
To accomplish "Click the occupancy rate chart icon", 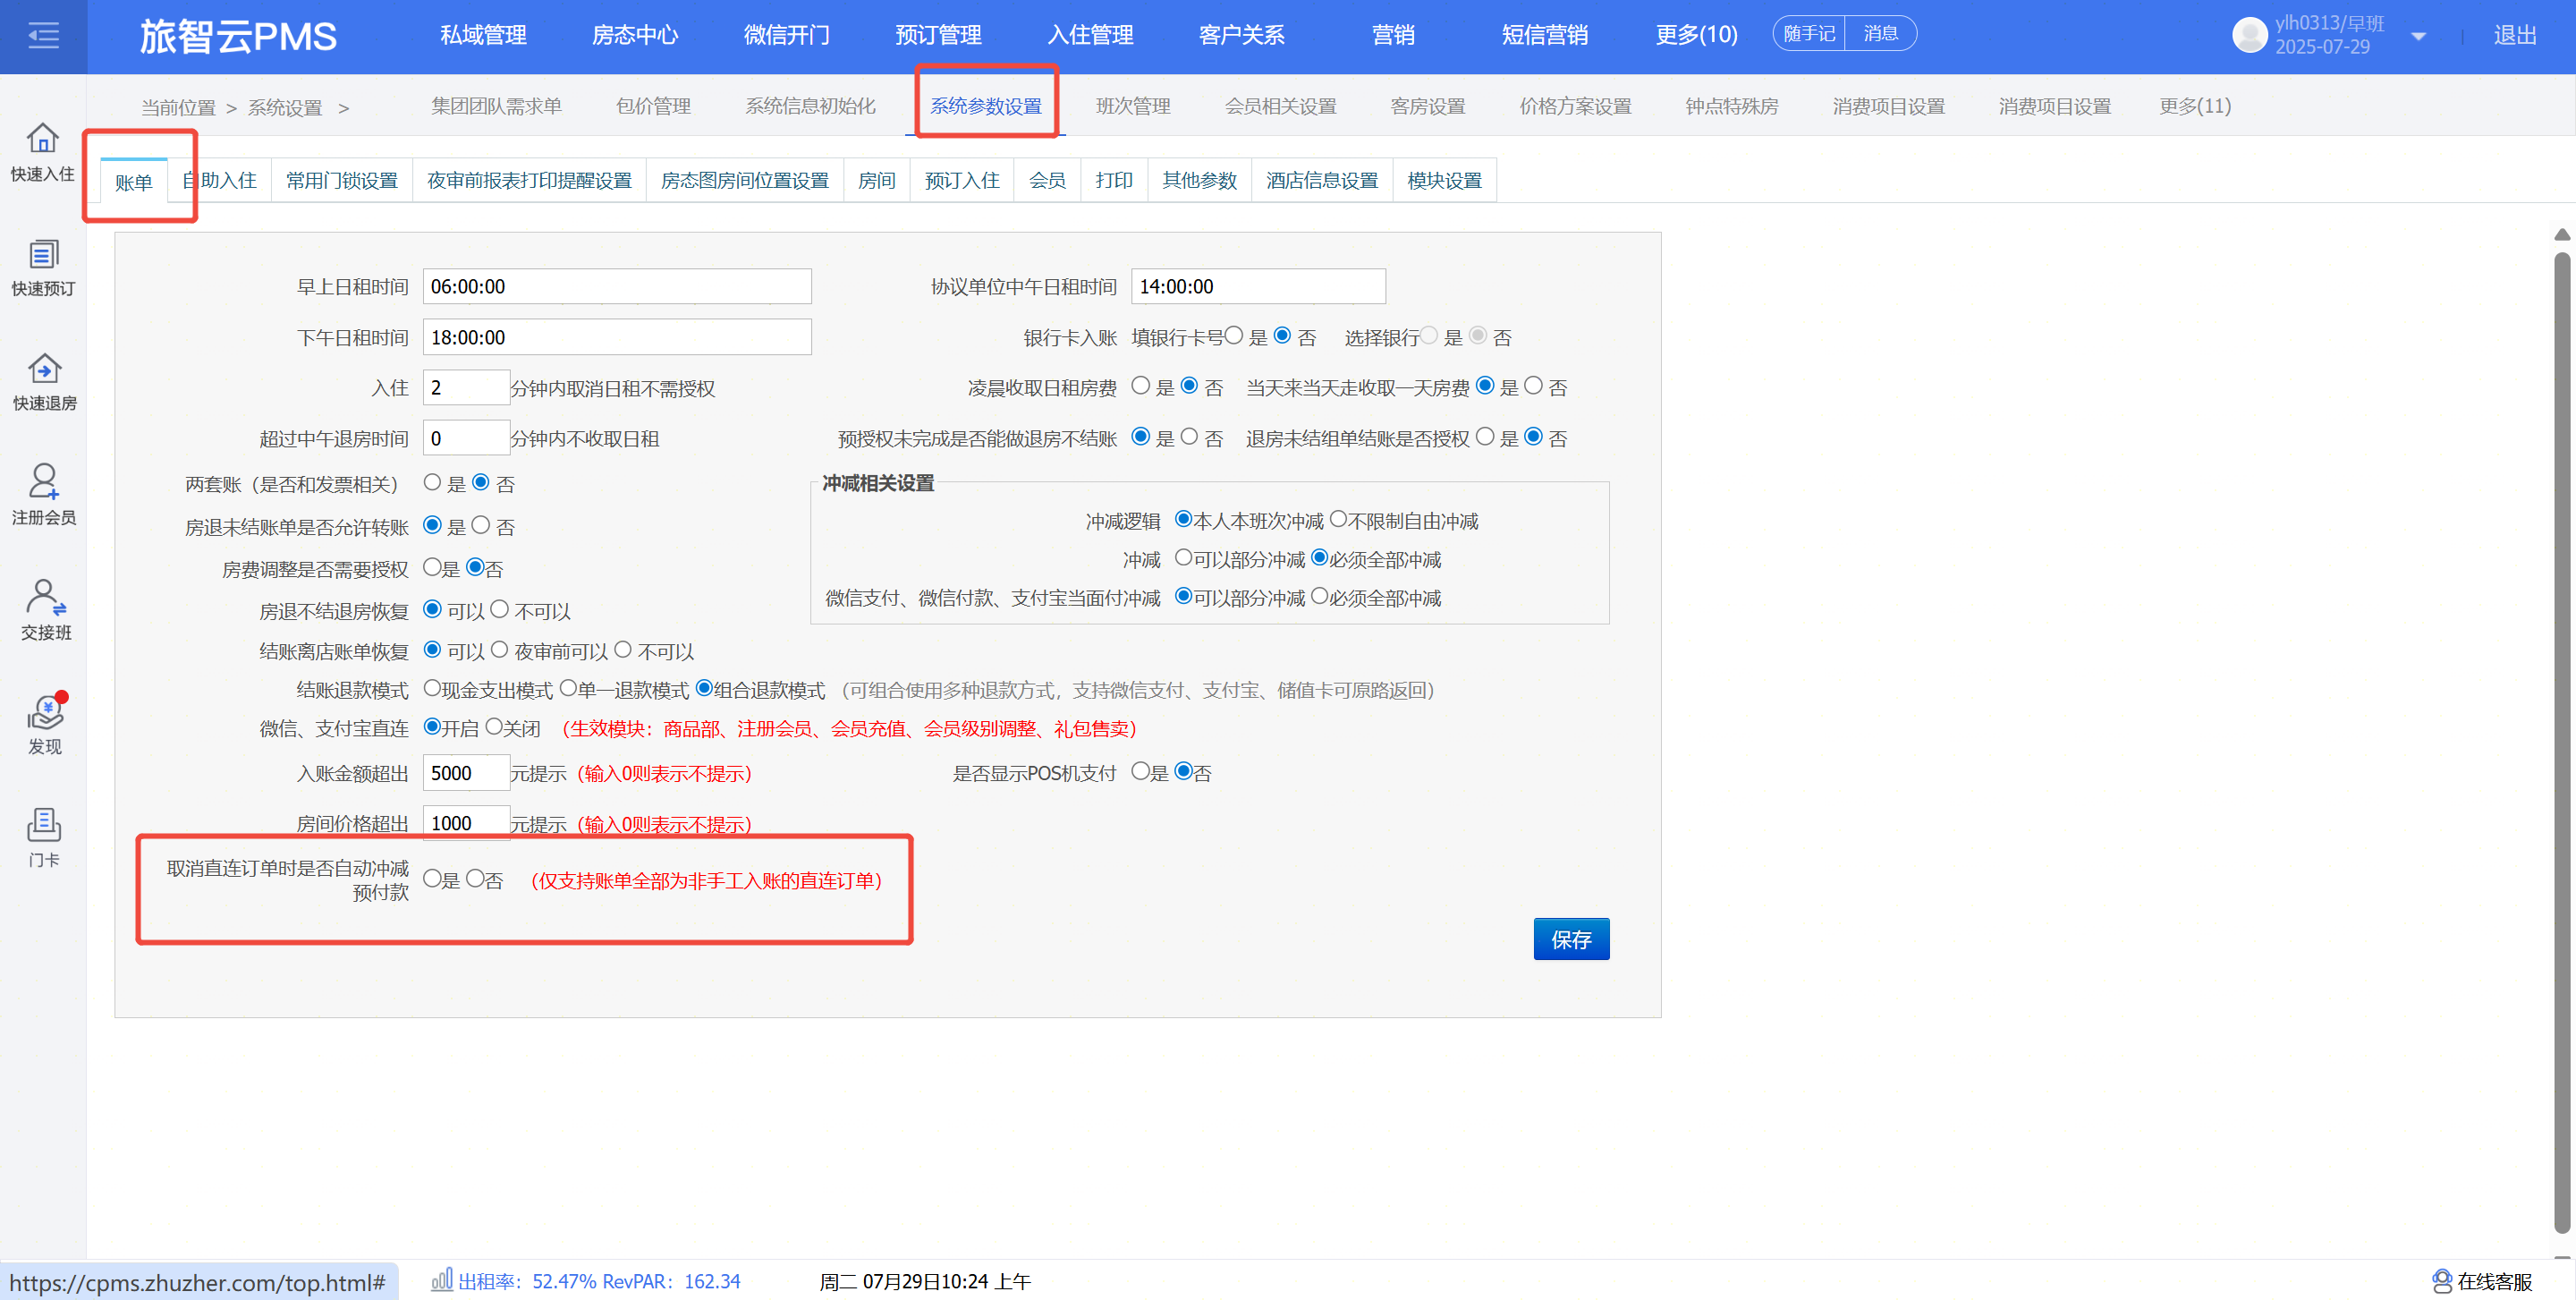I will (441, 1280).
